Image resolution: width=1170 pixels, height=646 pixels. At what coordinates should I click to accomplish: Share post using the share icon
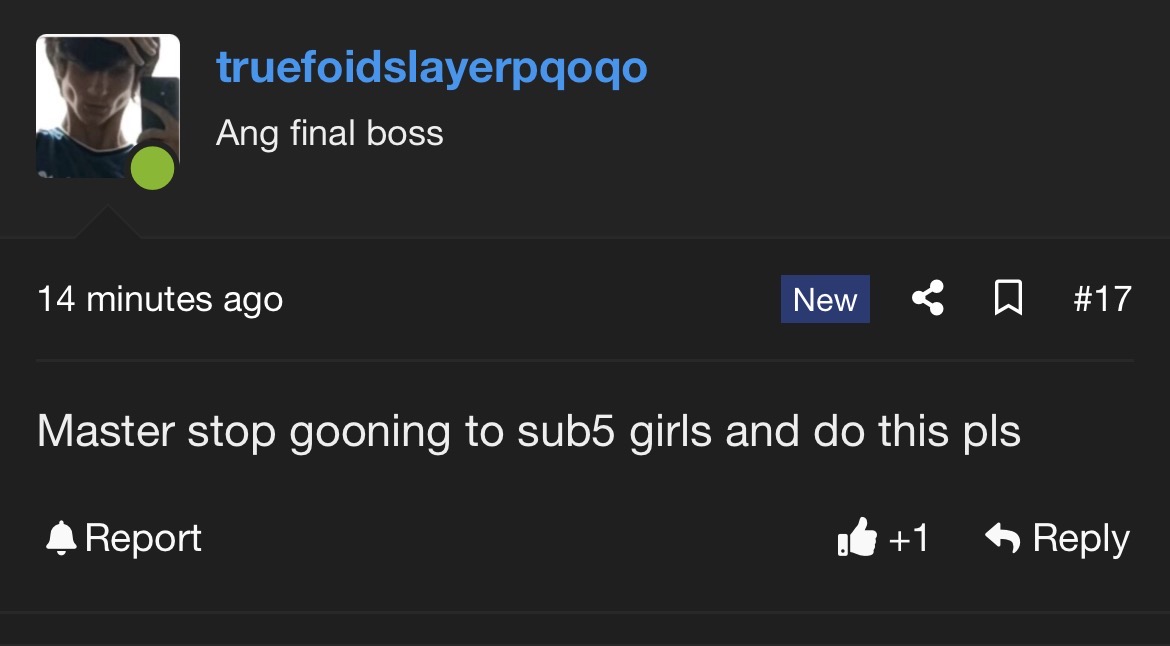[928, 298]
